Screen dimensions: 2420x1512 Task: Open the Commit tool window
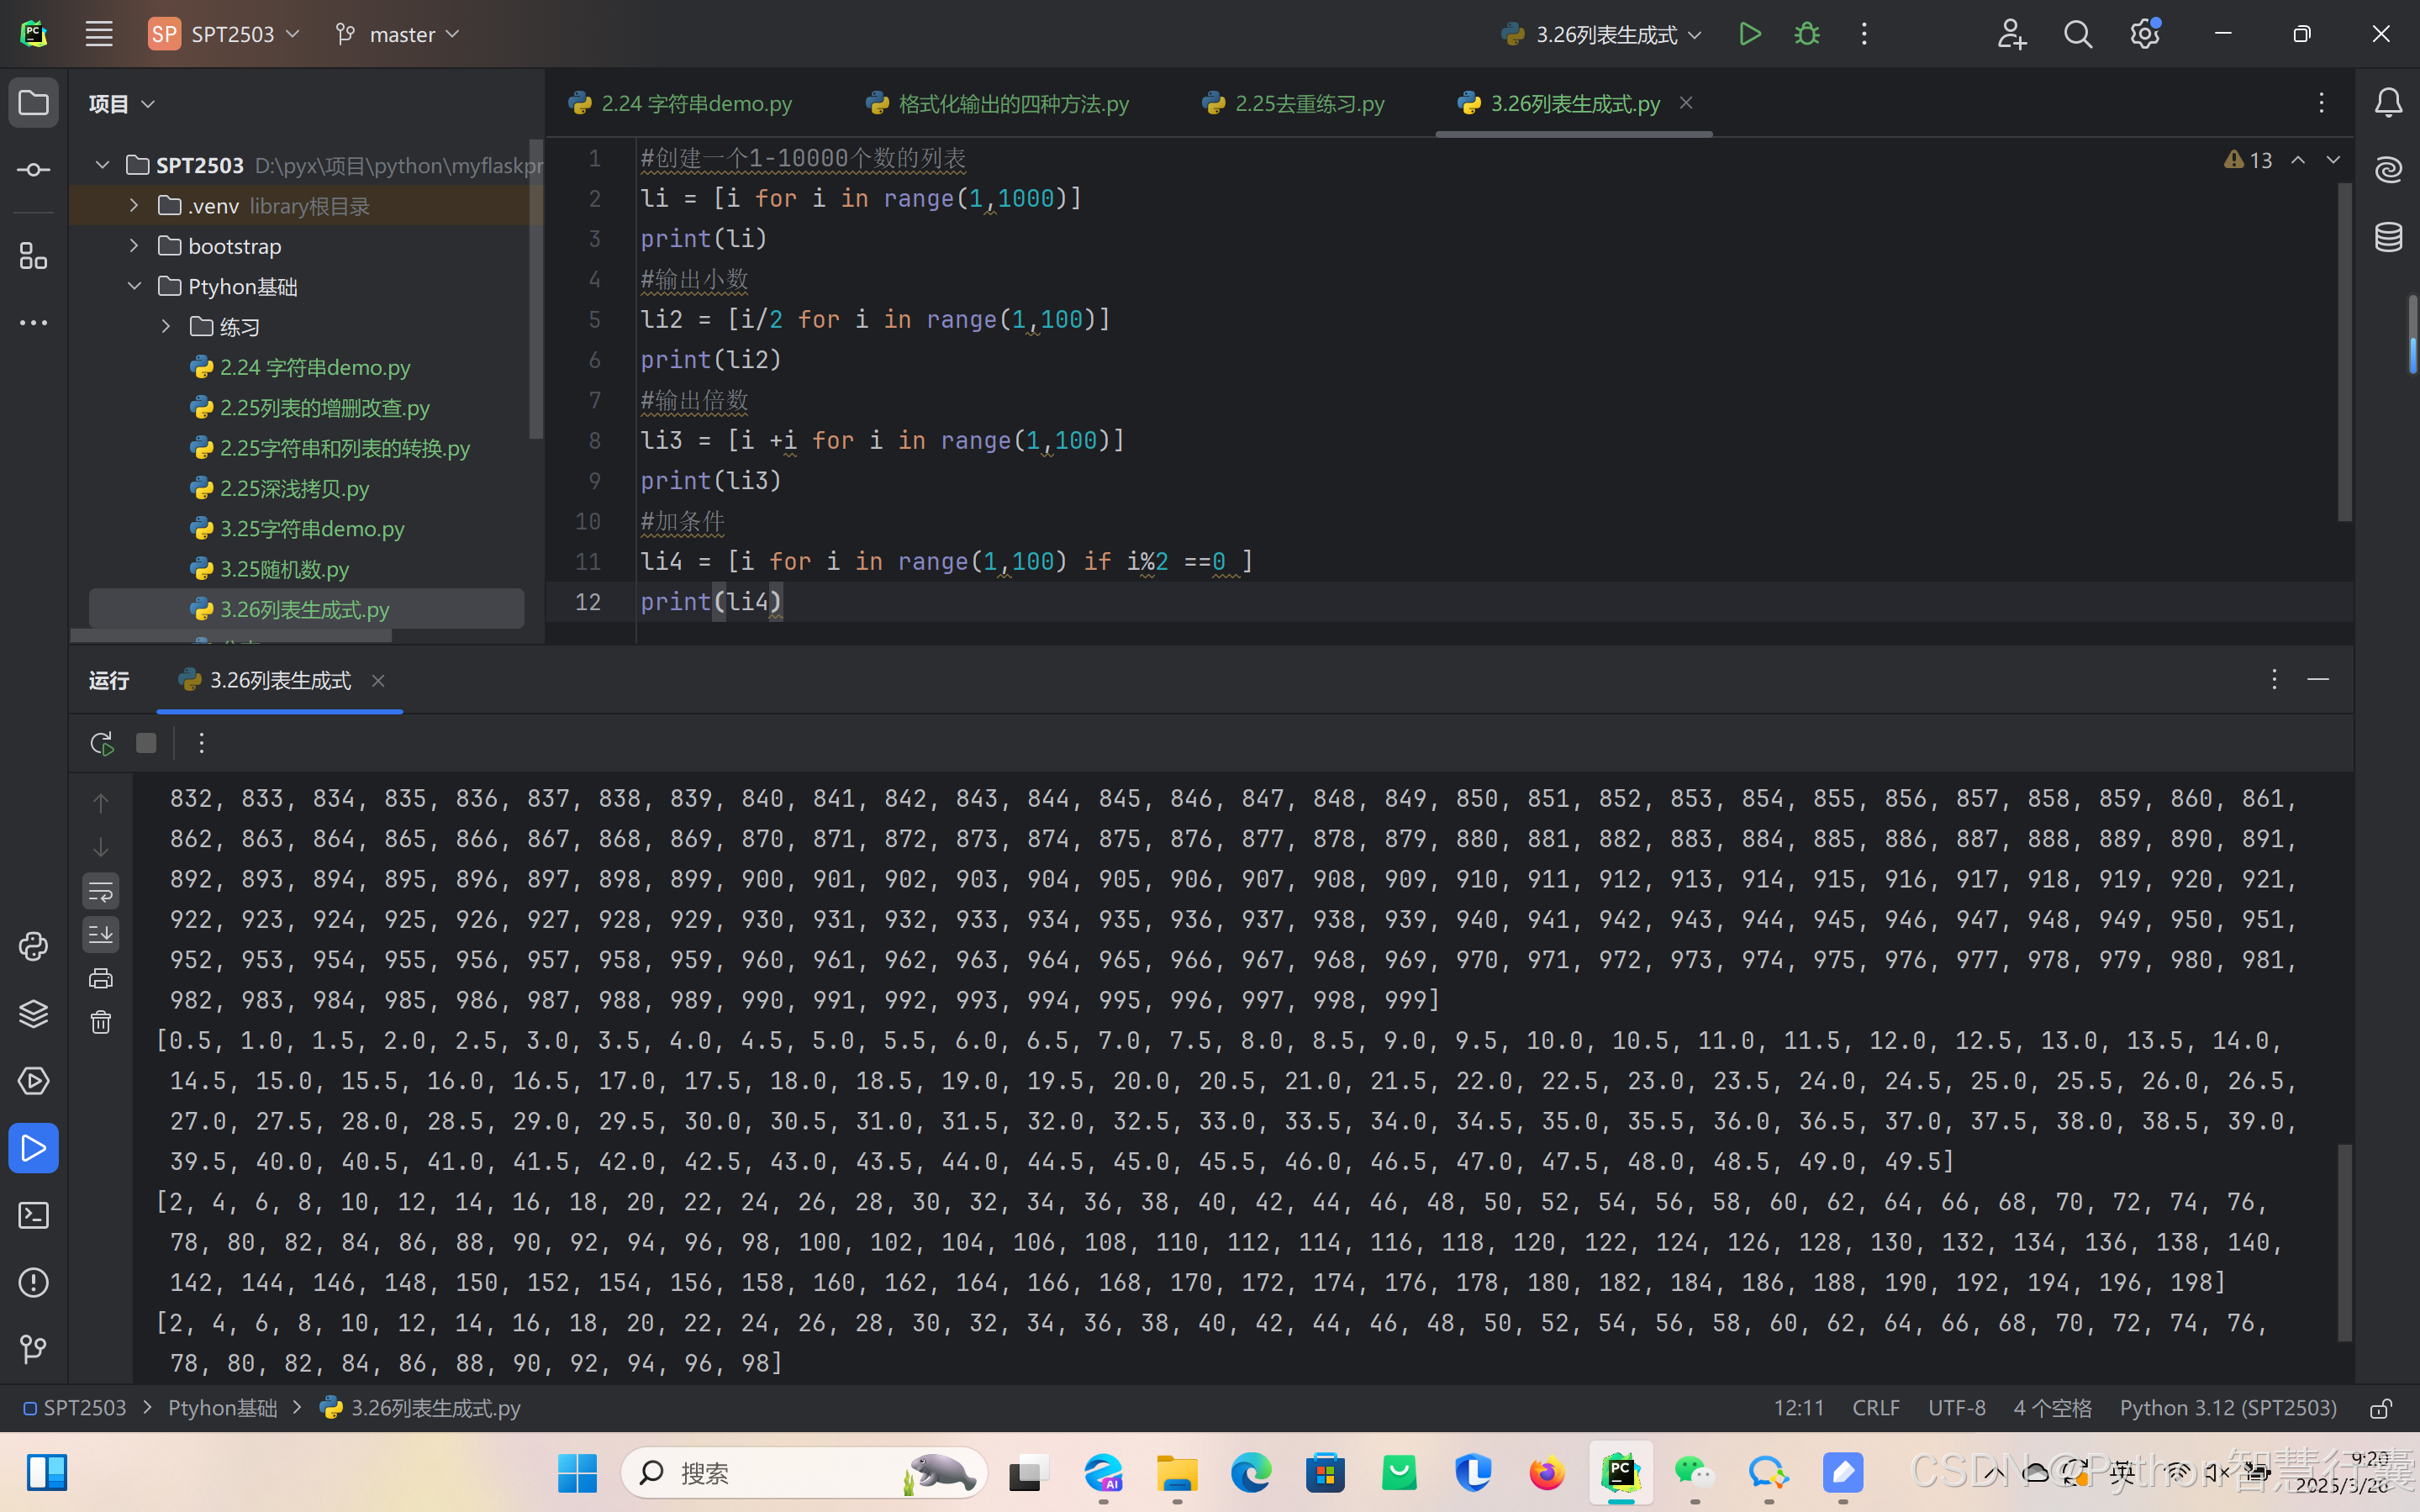pyautogui.click(x=33, y=170)
